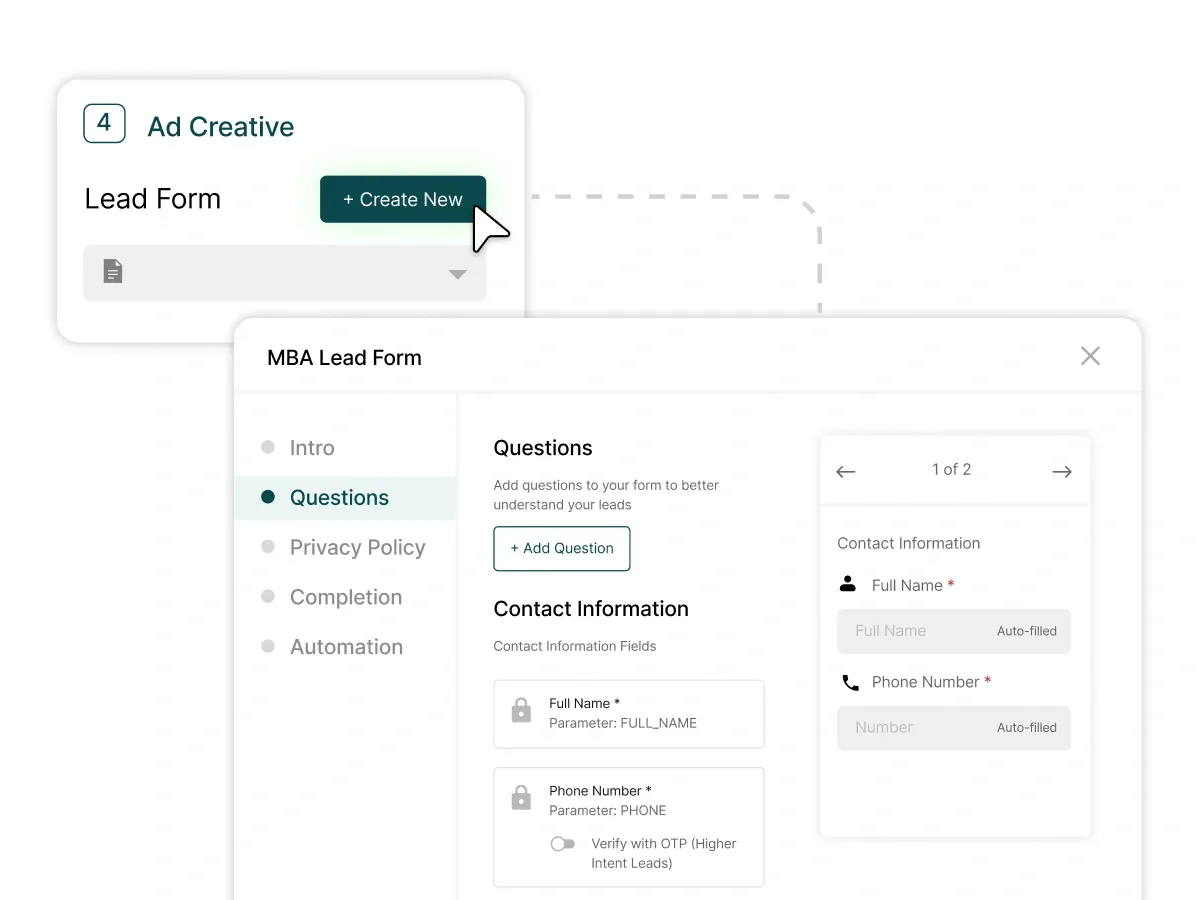Click the document icon in the Lead Form selector
Viewport: 1200px width, 900px height.
[x=112, y=271]
